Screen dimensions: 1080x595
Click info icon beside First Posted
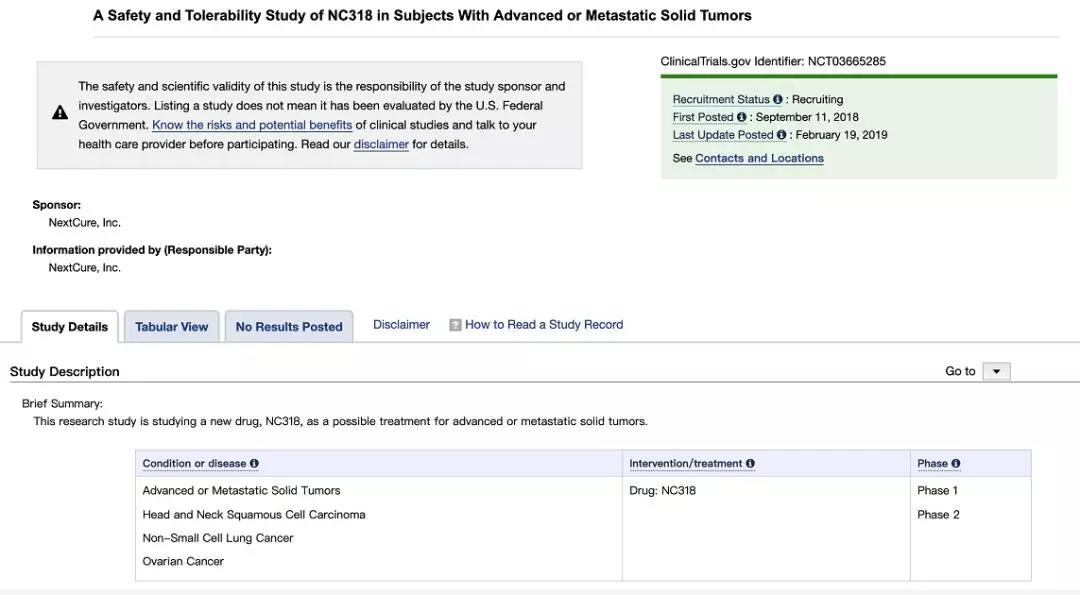(742, 118)
